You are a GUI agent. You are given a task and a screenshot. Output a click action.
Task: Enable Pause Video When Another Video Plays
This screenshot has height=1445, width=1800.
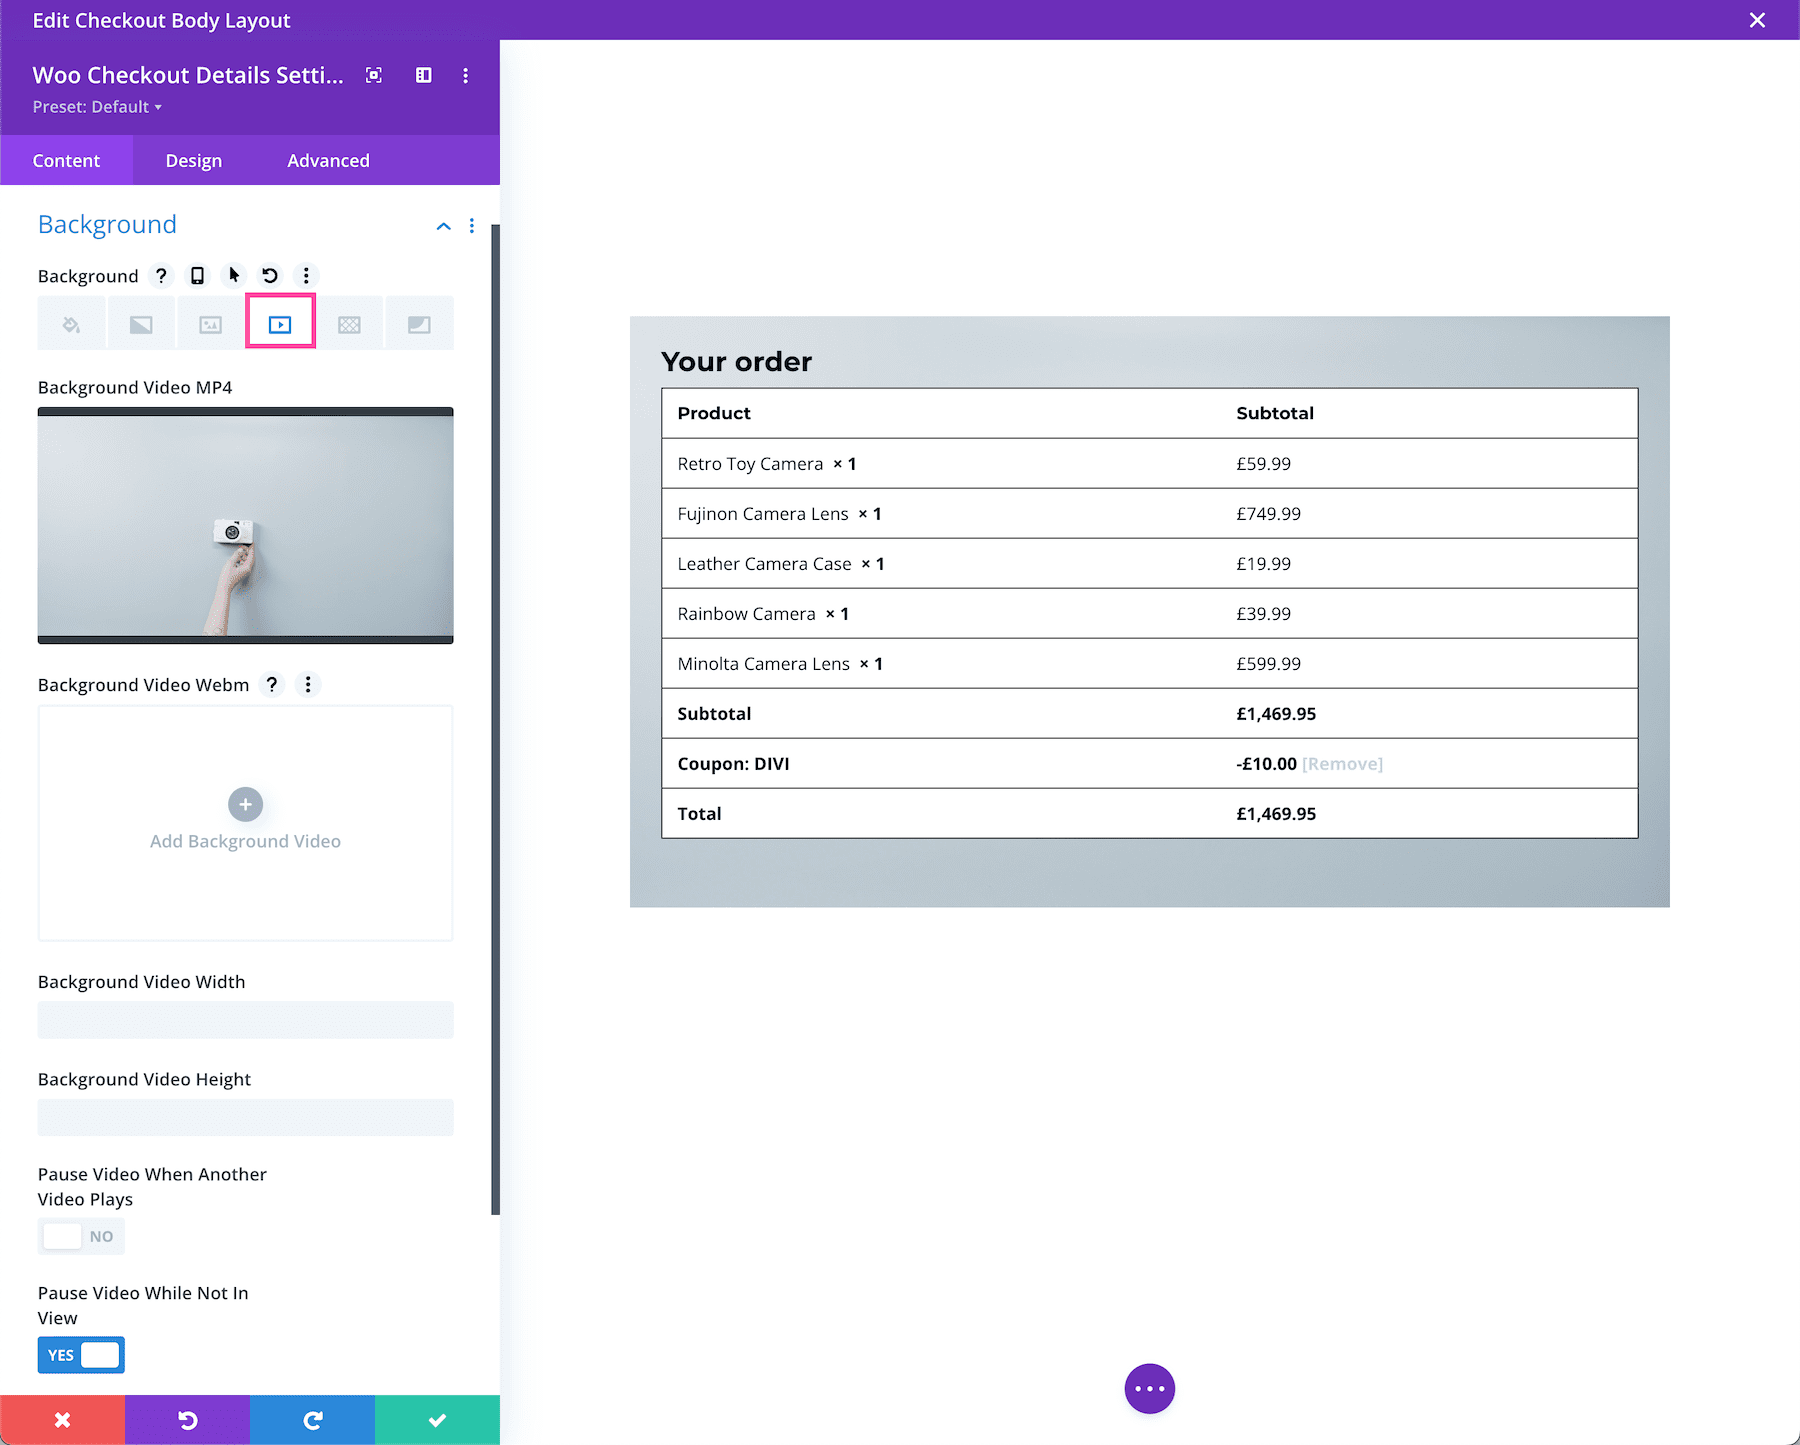(x=80, y=1236)
